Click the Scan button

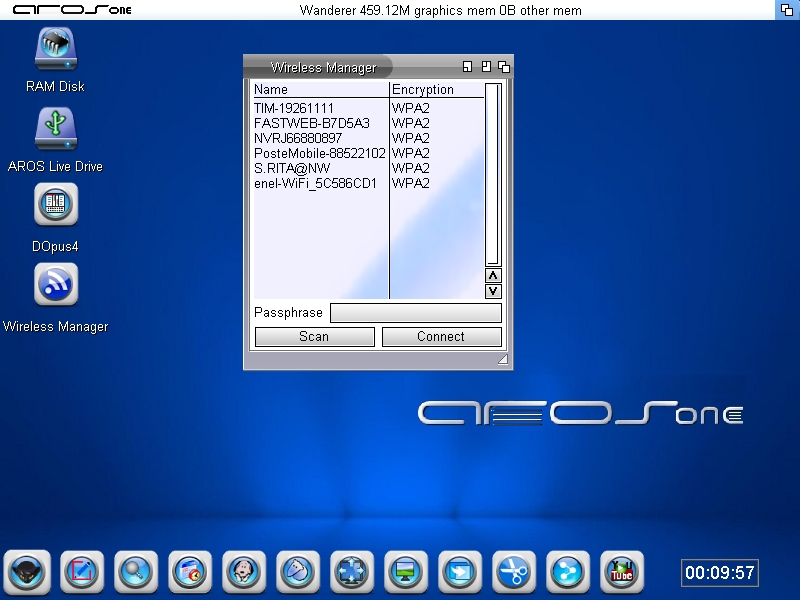(x=314, y=337)
